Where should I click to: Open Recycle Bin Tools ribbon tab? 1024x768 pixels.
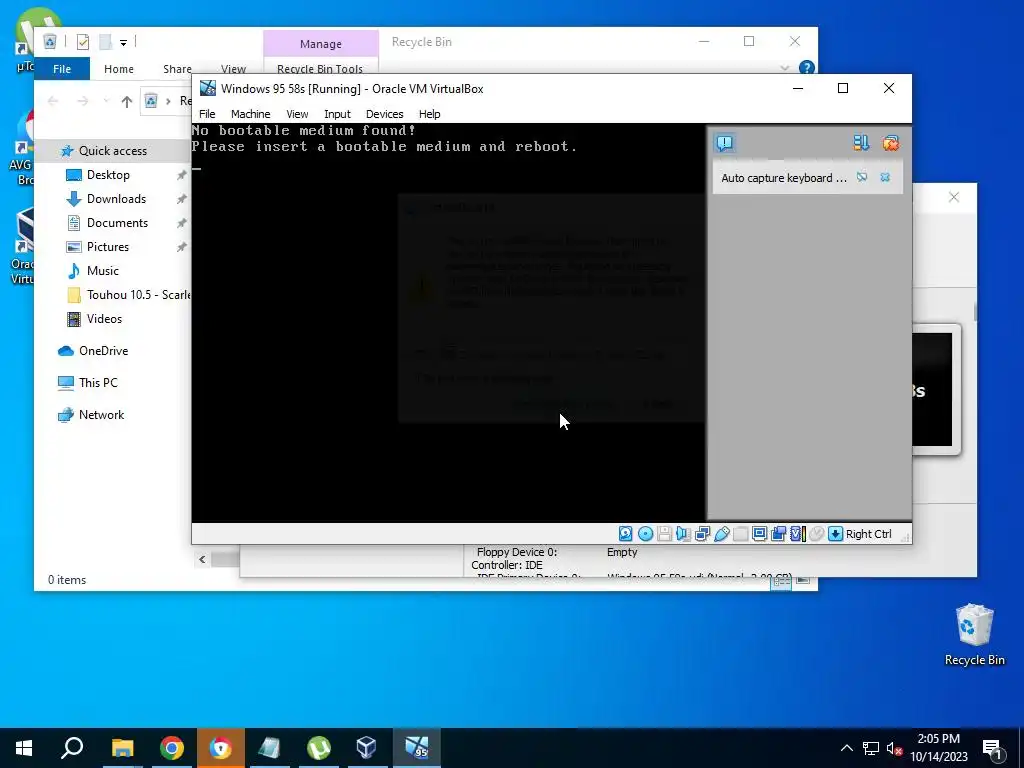[x=320, y=68]
